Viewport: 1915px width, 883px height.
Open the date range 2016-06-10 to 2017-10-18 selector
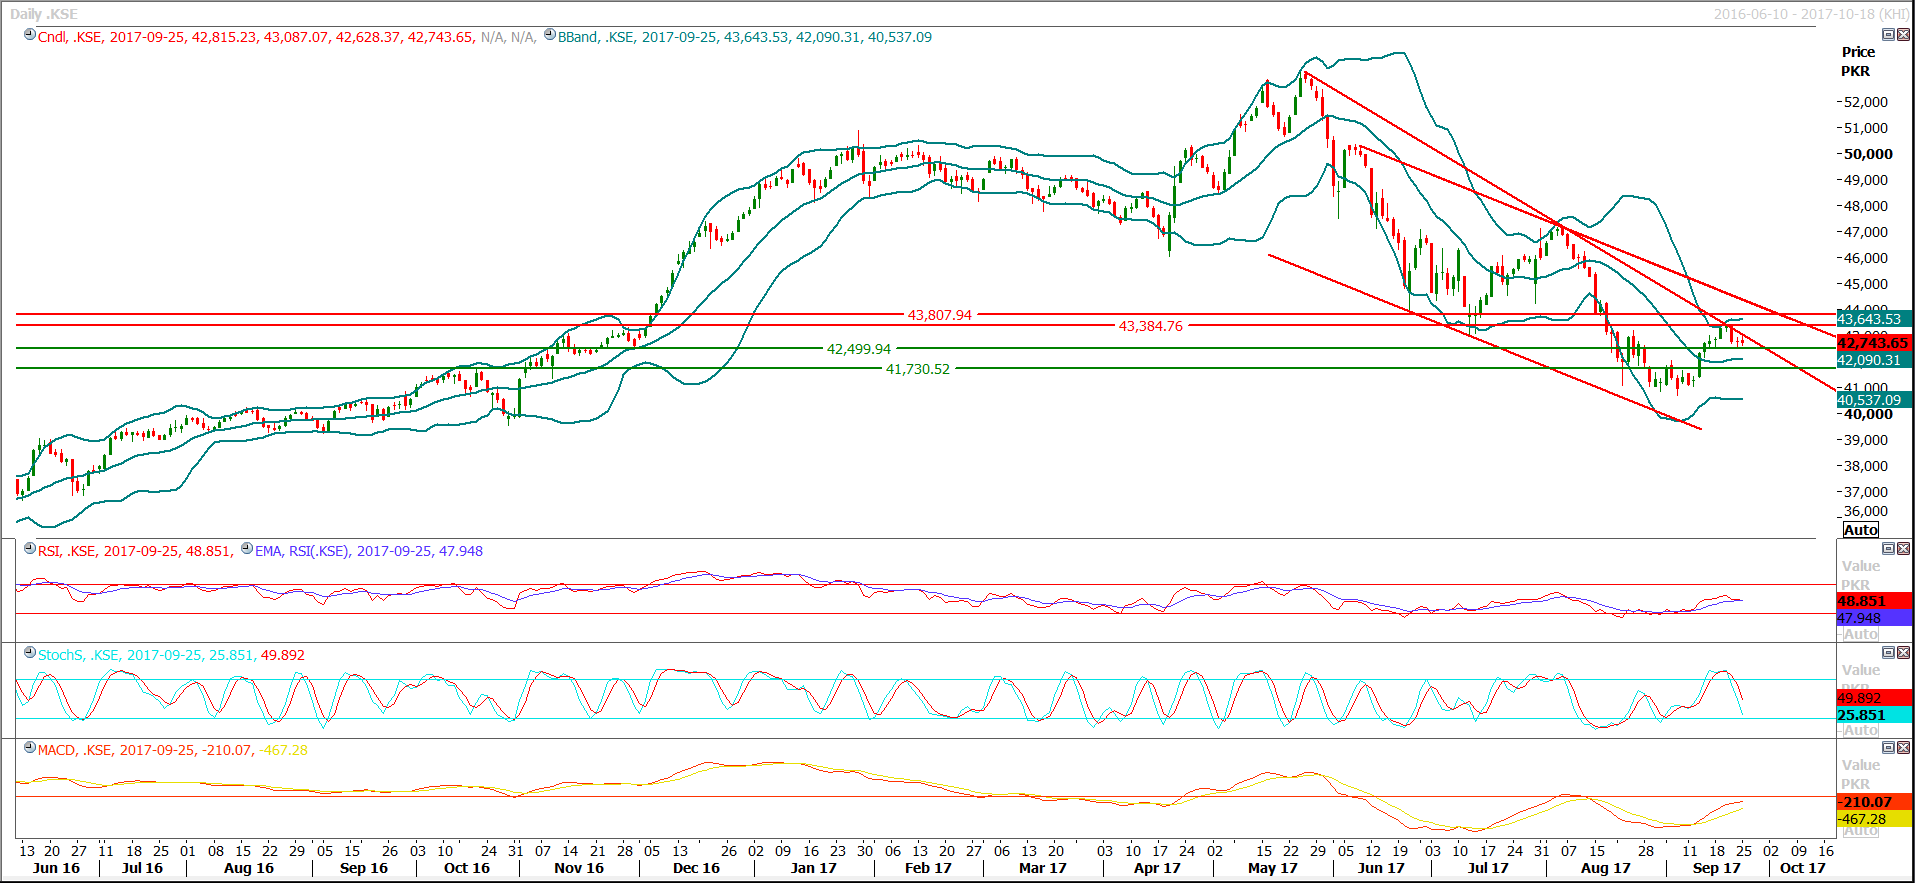[1810, 14]
